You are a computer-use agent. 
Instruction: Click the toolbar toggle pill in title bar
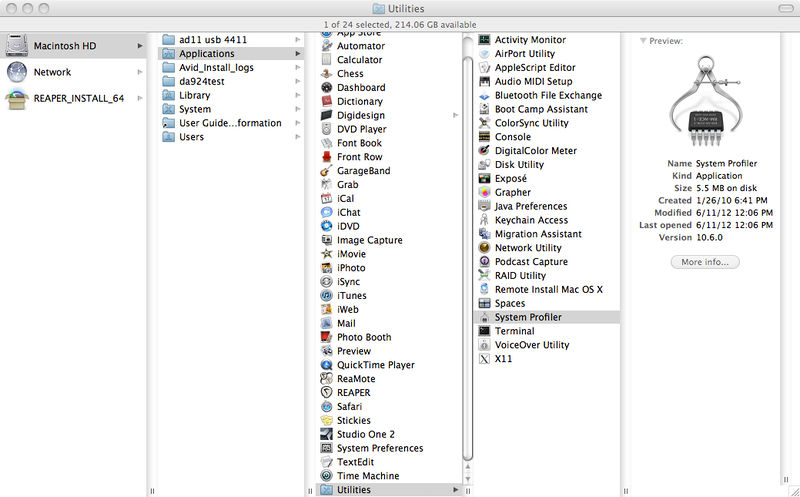point(786,9)
